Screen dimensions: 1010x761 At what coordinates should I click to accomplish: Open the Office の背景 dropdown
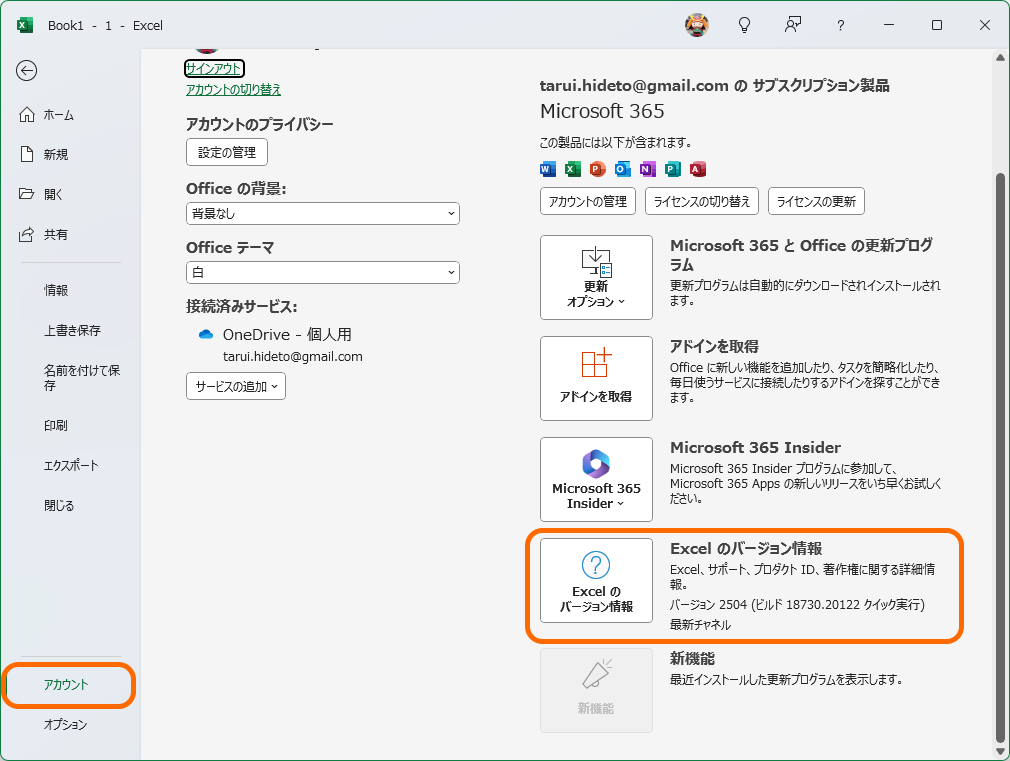click(322, 213)
